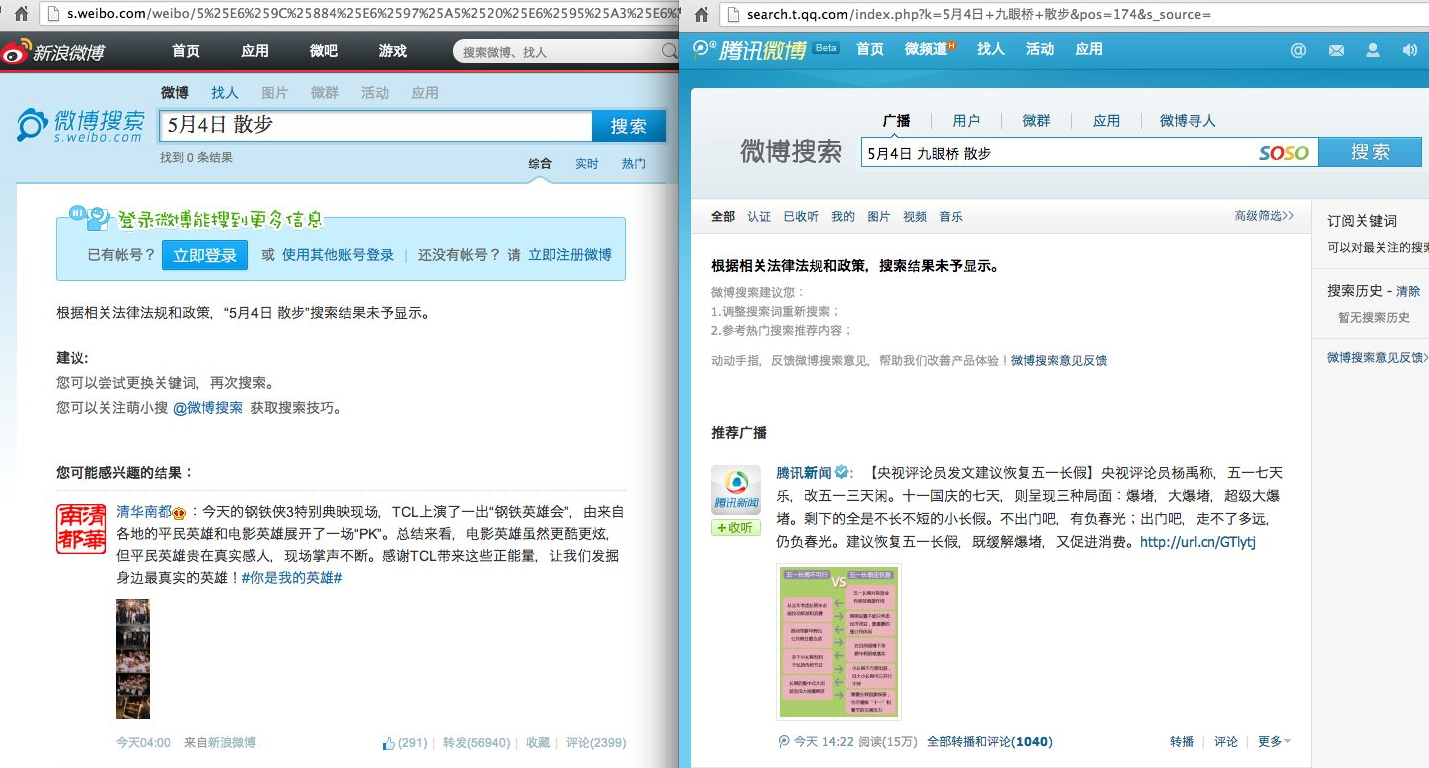
Task: Open the green infographic thumbnail in 腾讯新闻 post
Action: [x=839, y=642]
